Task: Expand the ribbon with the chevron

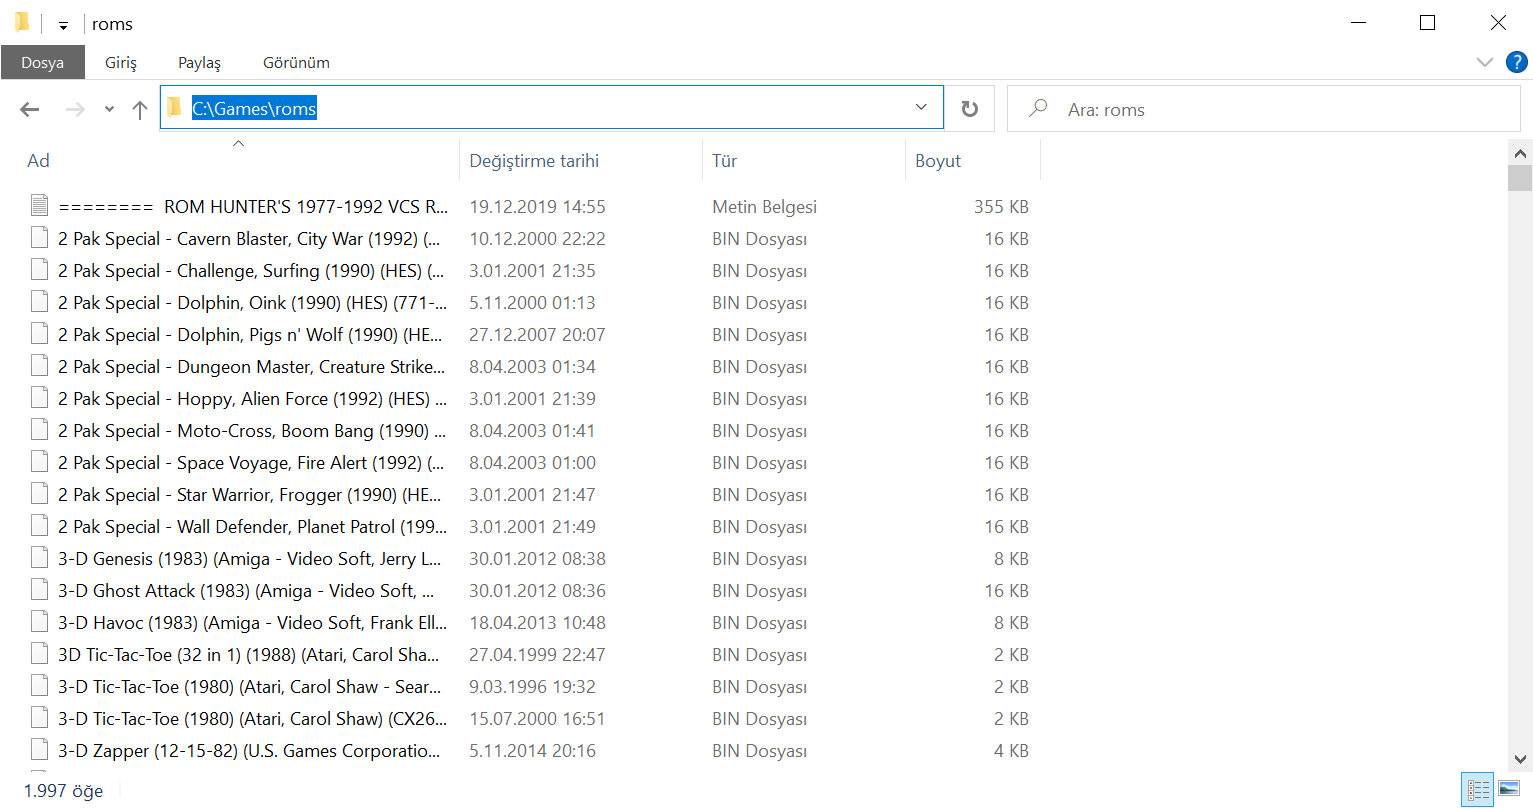Action: pos(1484,62)
